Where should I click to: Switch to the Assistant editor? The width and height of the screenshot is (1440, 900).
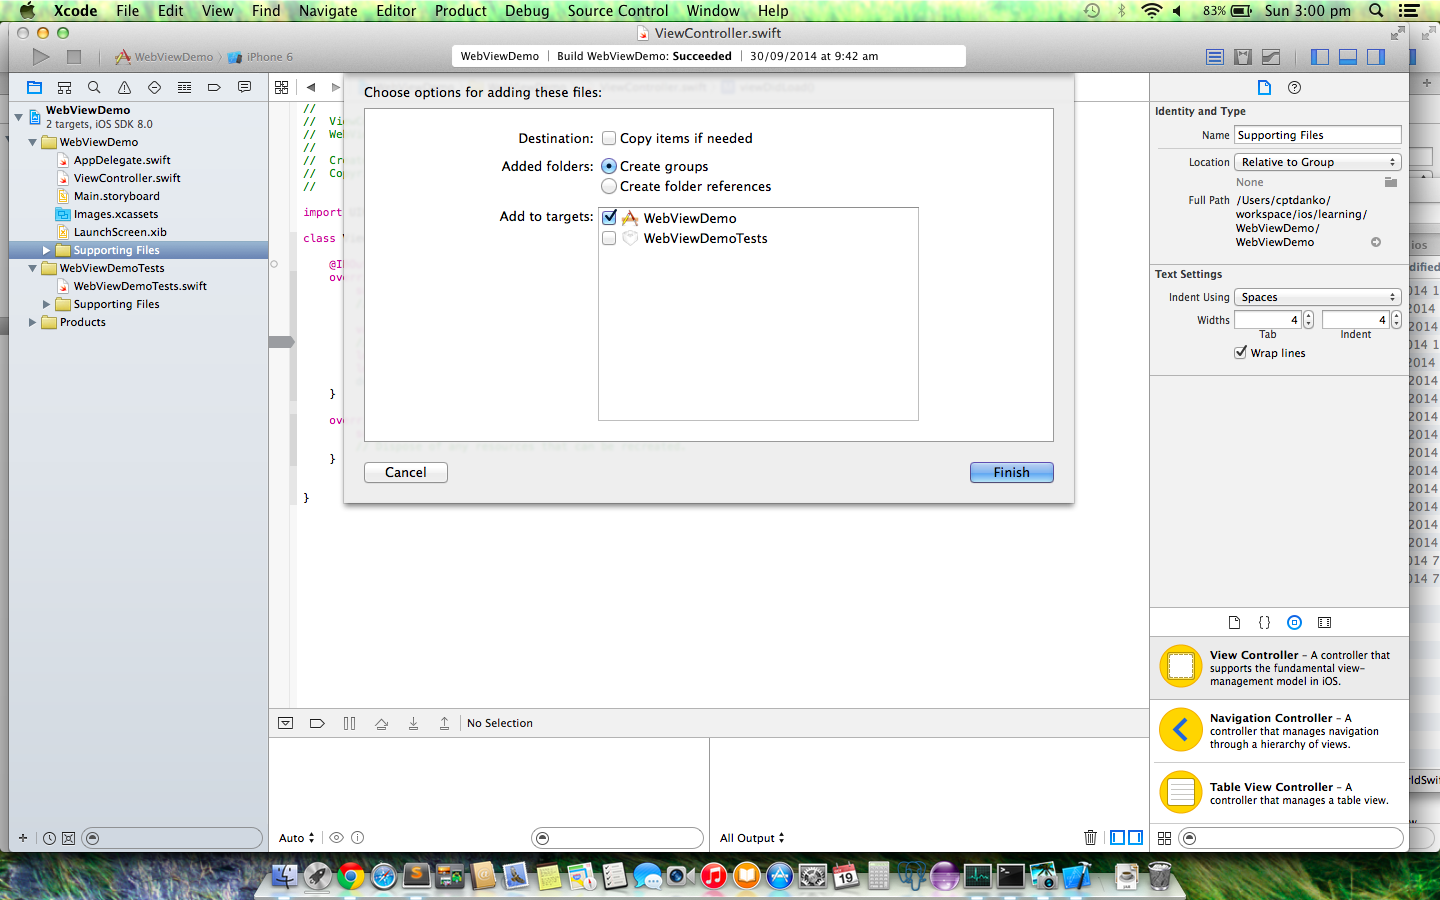pos(1243,57)
